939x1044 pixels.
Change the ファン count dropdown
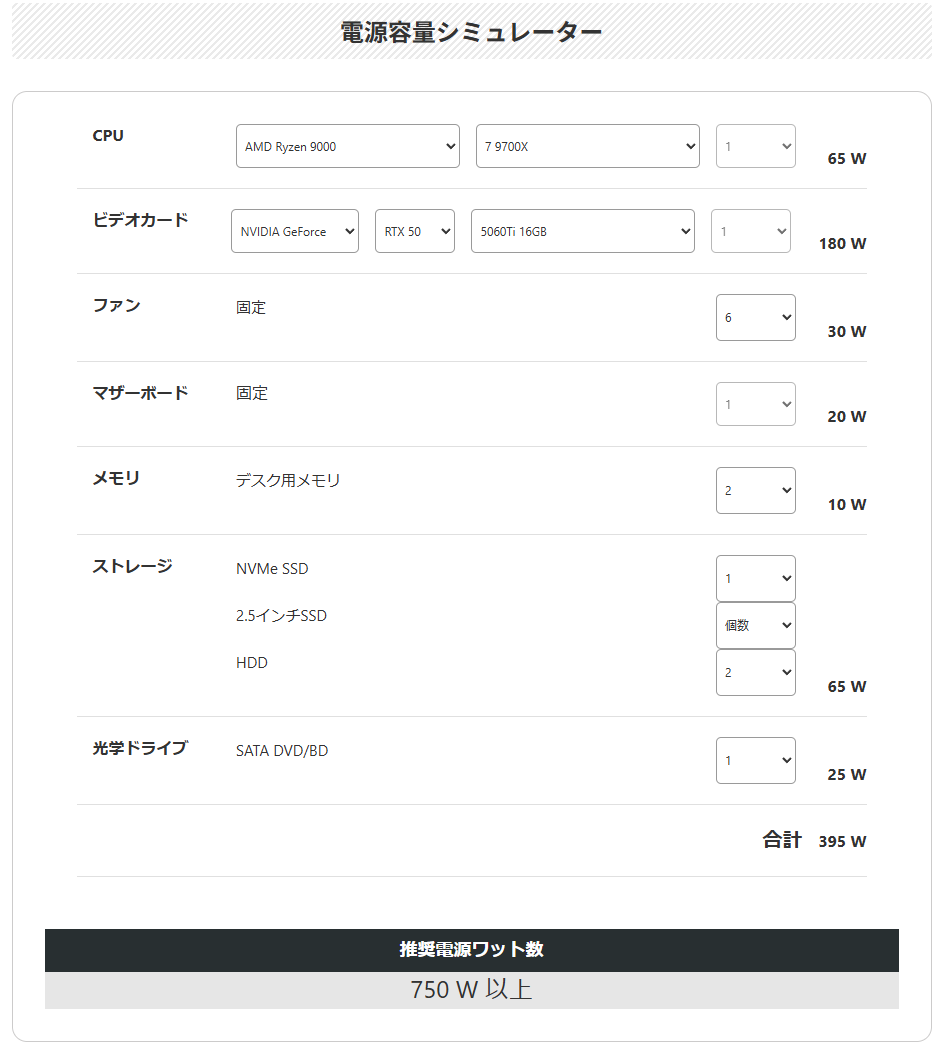(x=755, y=317)
